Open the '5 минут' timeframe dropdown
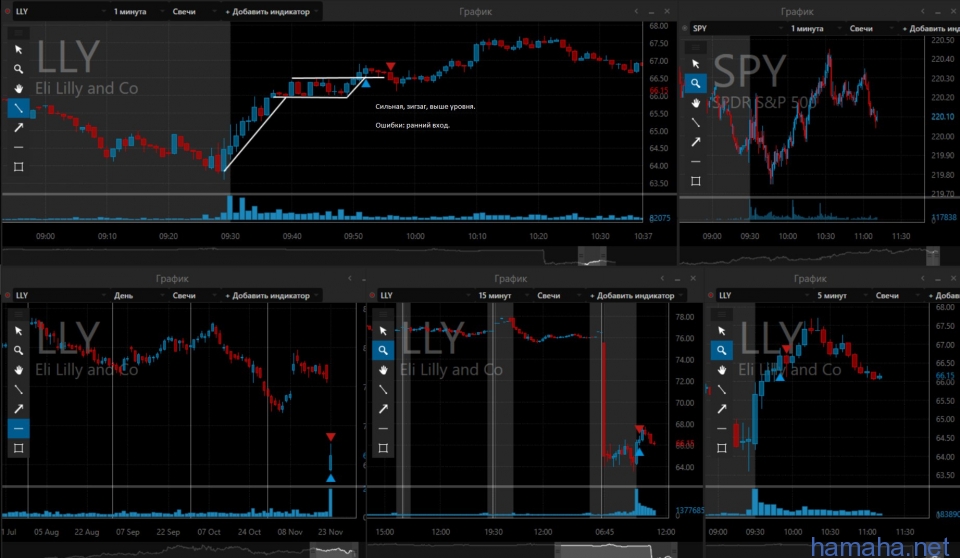This screenshot has height=558, width=960. click(841, 295)
